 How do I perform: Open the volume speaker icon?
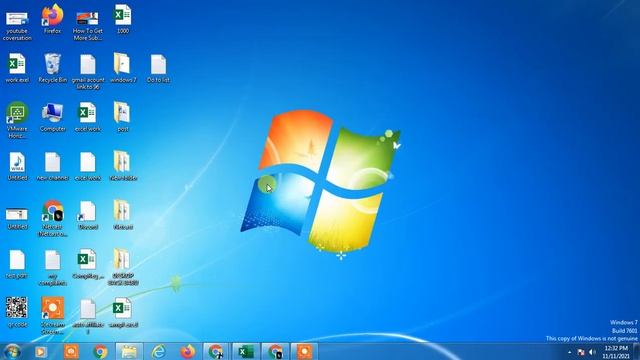[x=592, y=352]
